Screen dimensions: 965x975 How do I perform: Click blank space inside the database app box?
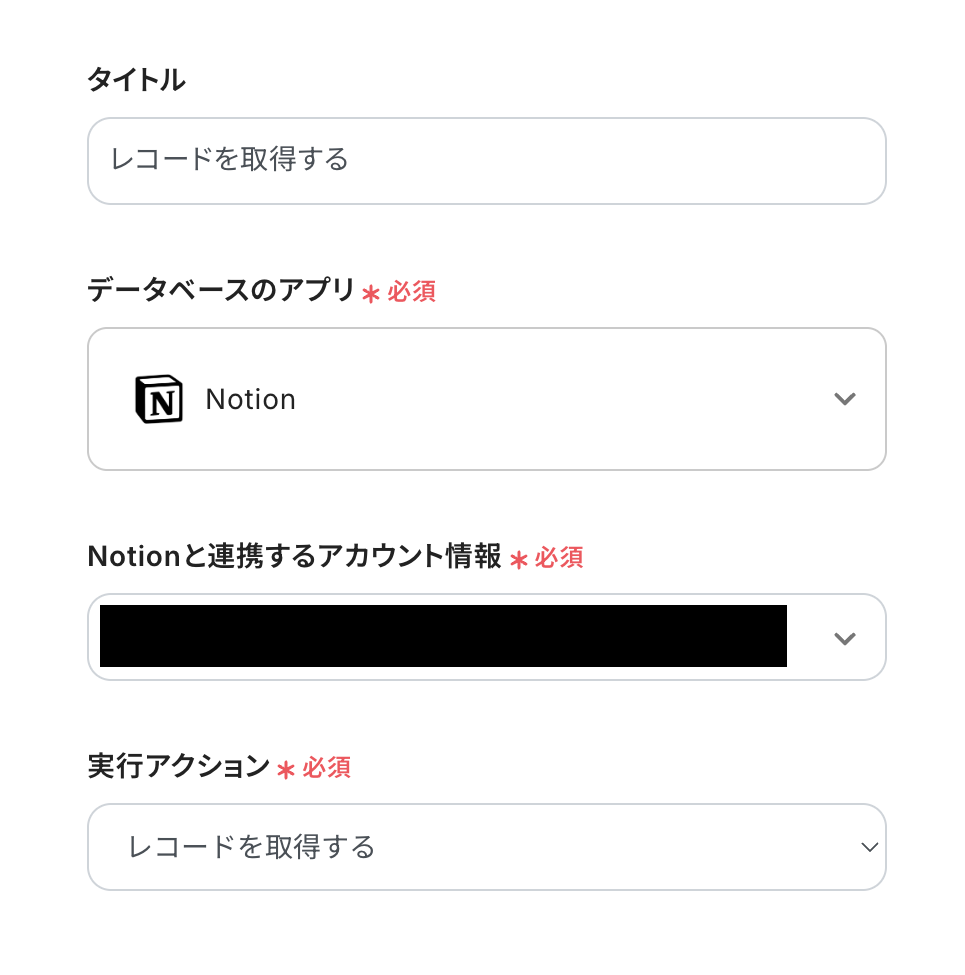point(560,400)
